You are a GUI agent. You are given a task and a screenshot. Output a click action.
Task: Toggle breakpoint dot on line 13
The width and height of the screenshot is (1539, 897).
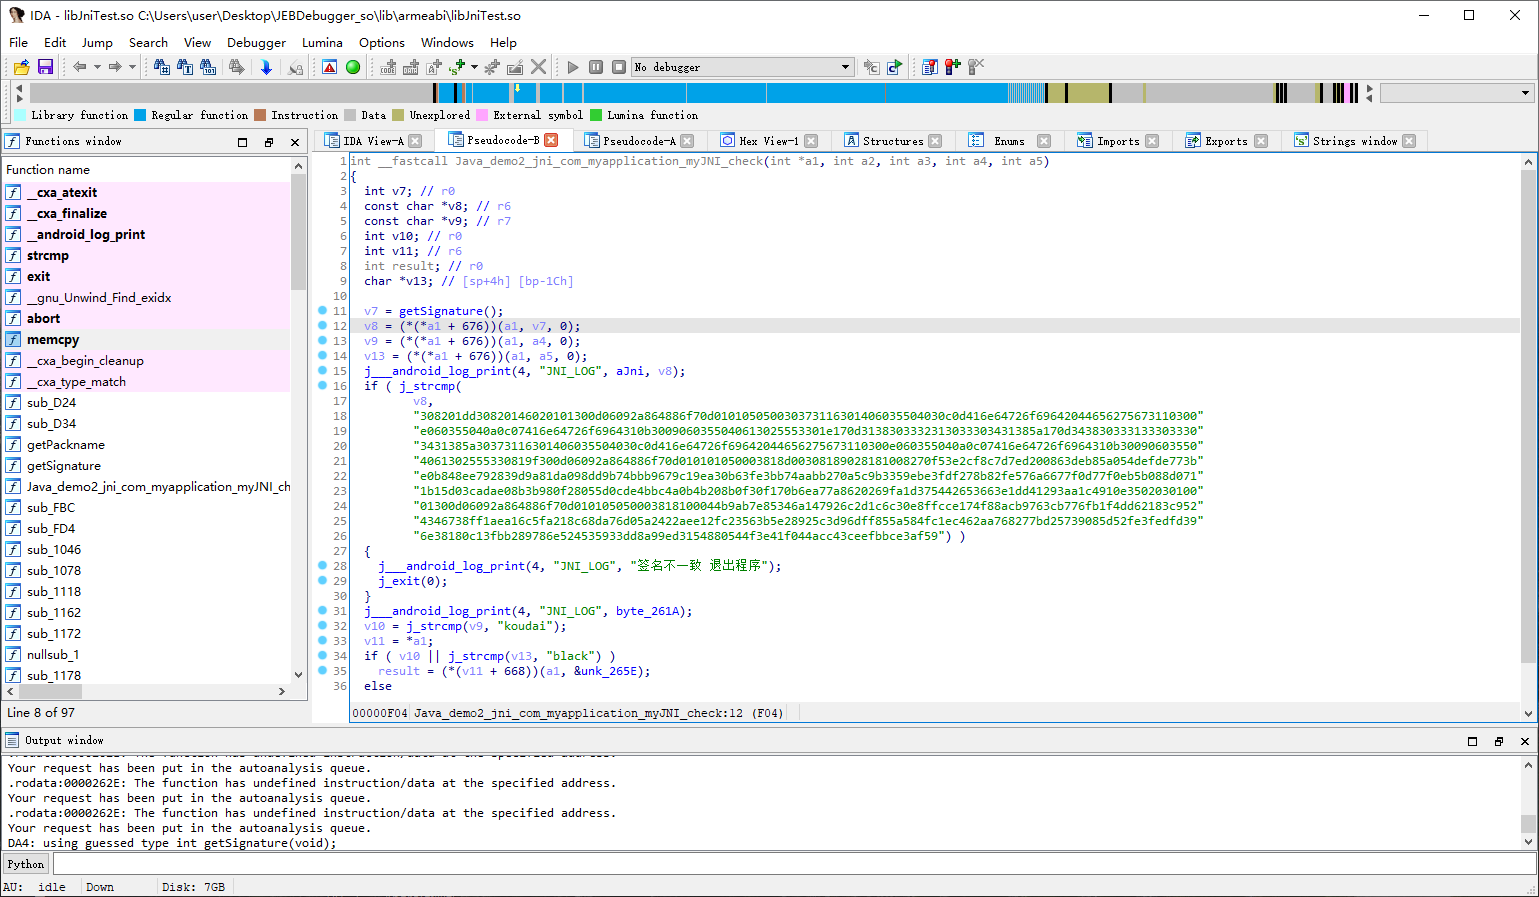click(x=322, y=341)
